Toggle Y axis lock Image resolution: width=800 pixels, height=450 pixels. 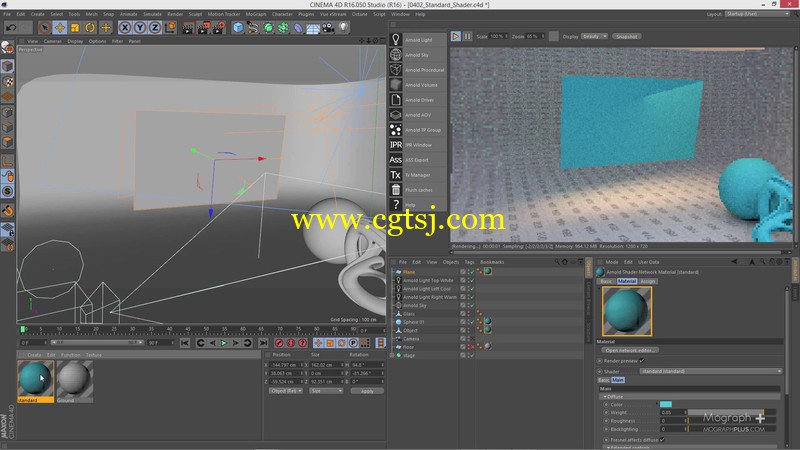(x=140, y=28)
